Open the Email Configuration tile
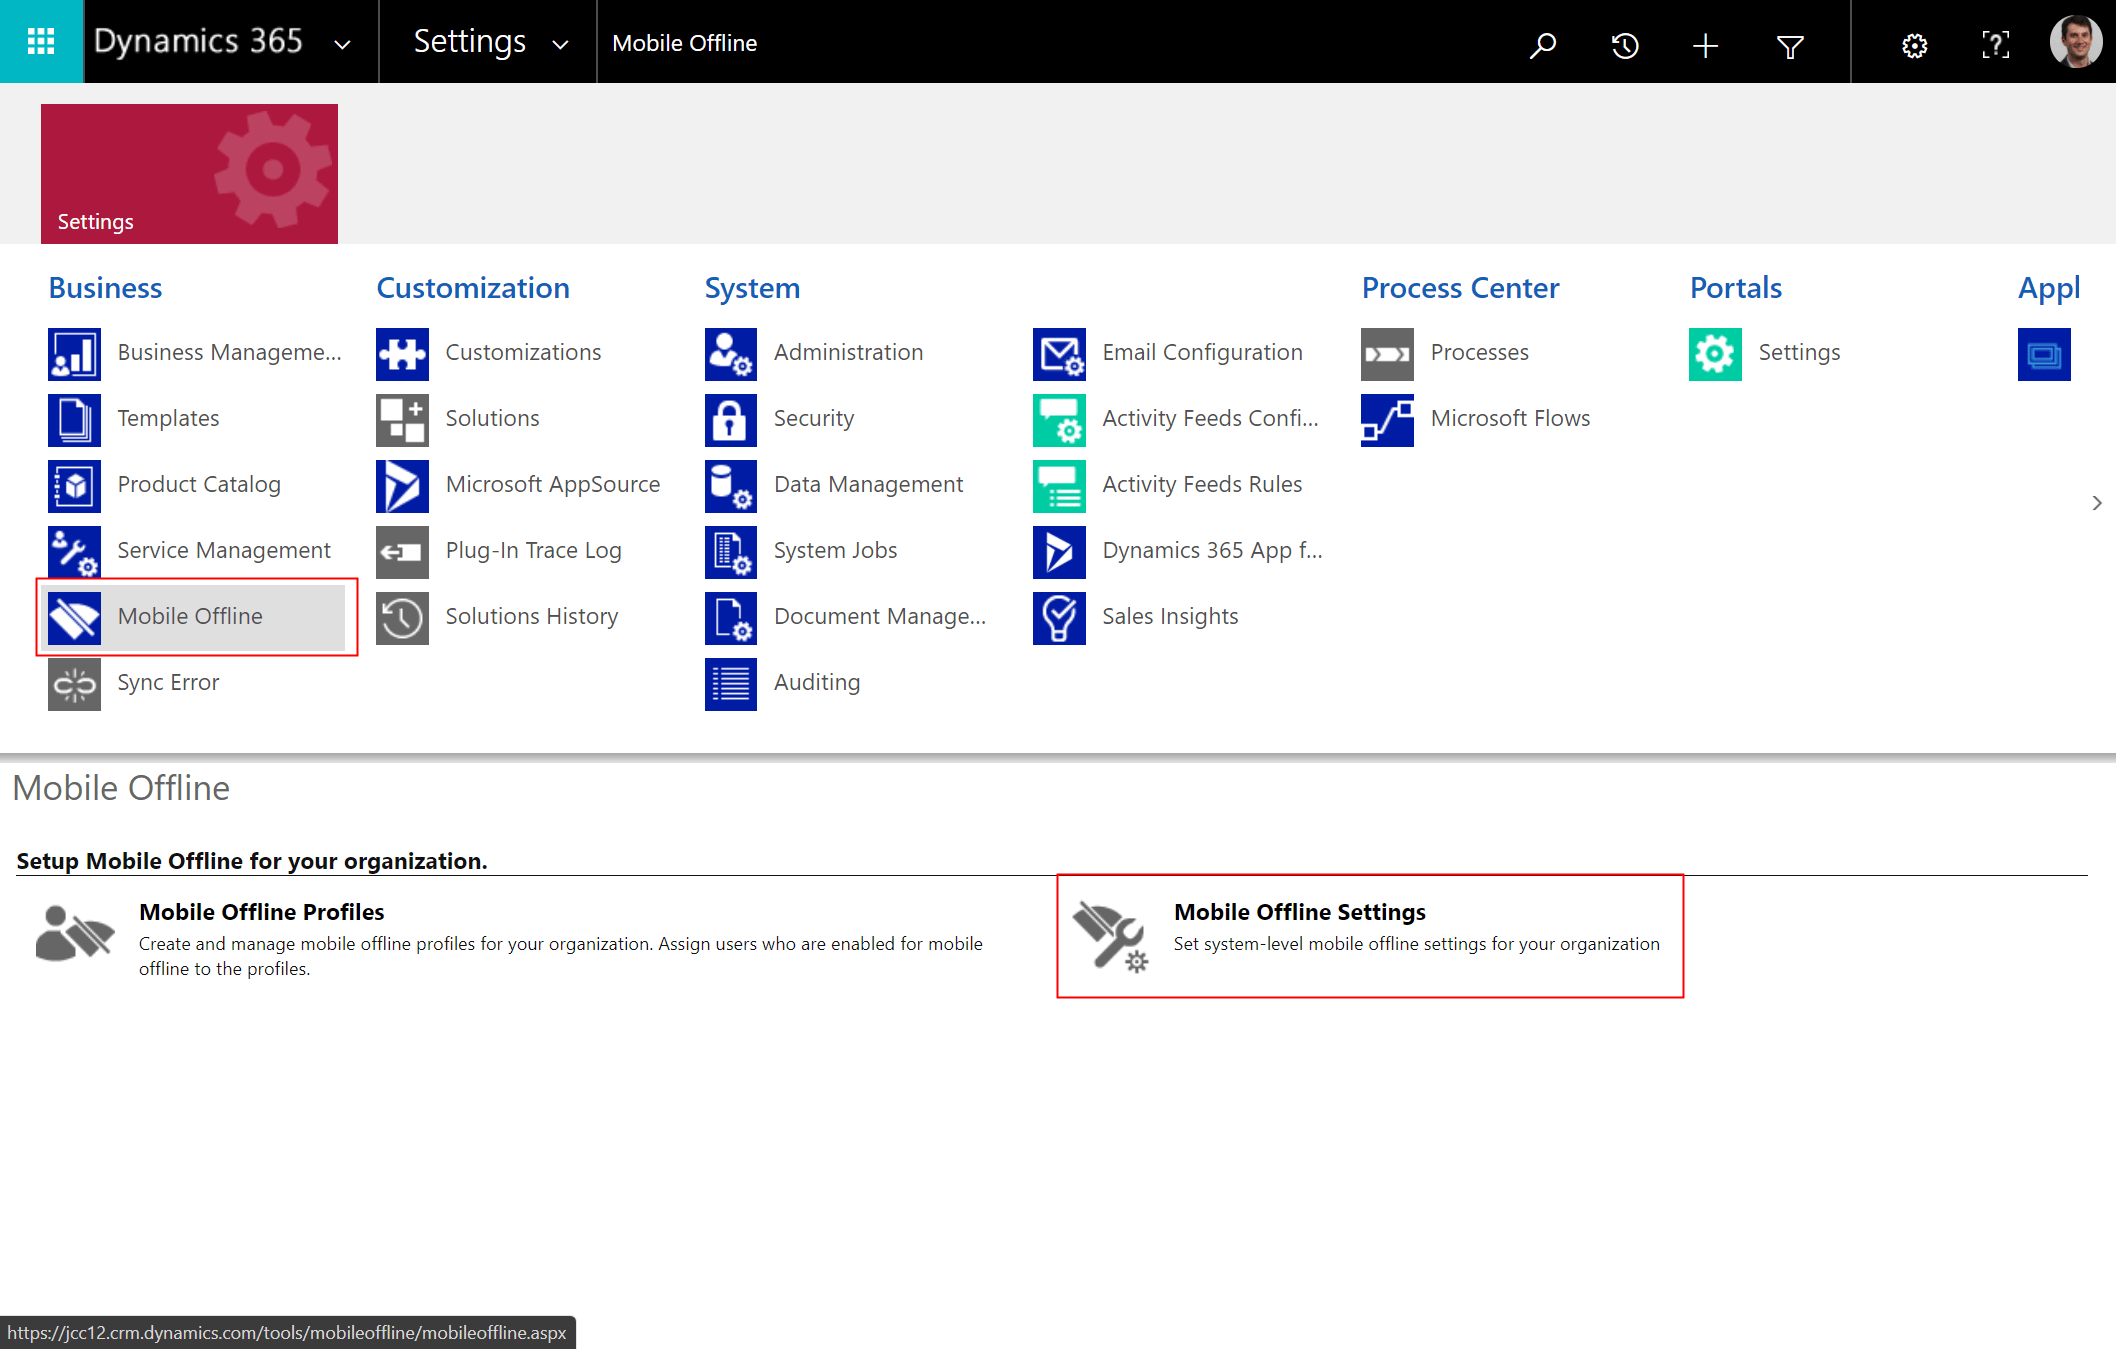Viewport: 2116px width, 1350px height. 1201,352
